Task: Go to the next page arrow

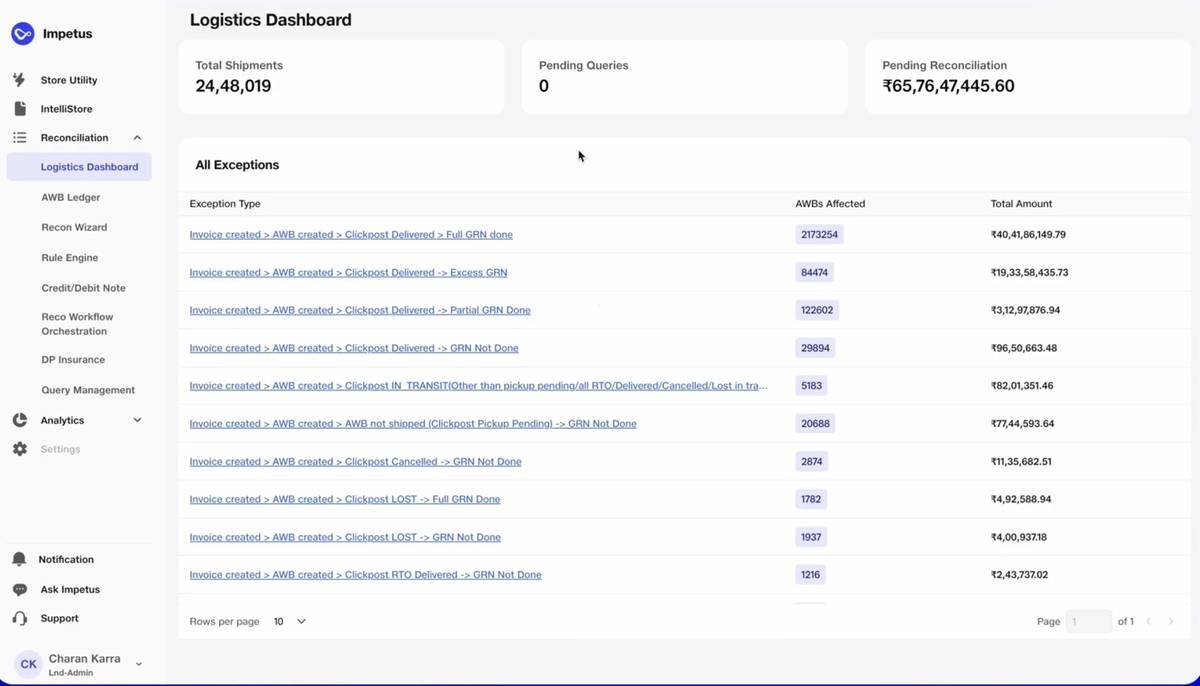Action: point(1171,621)
